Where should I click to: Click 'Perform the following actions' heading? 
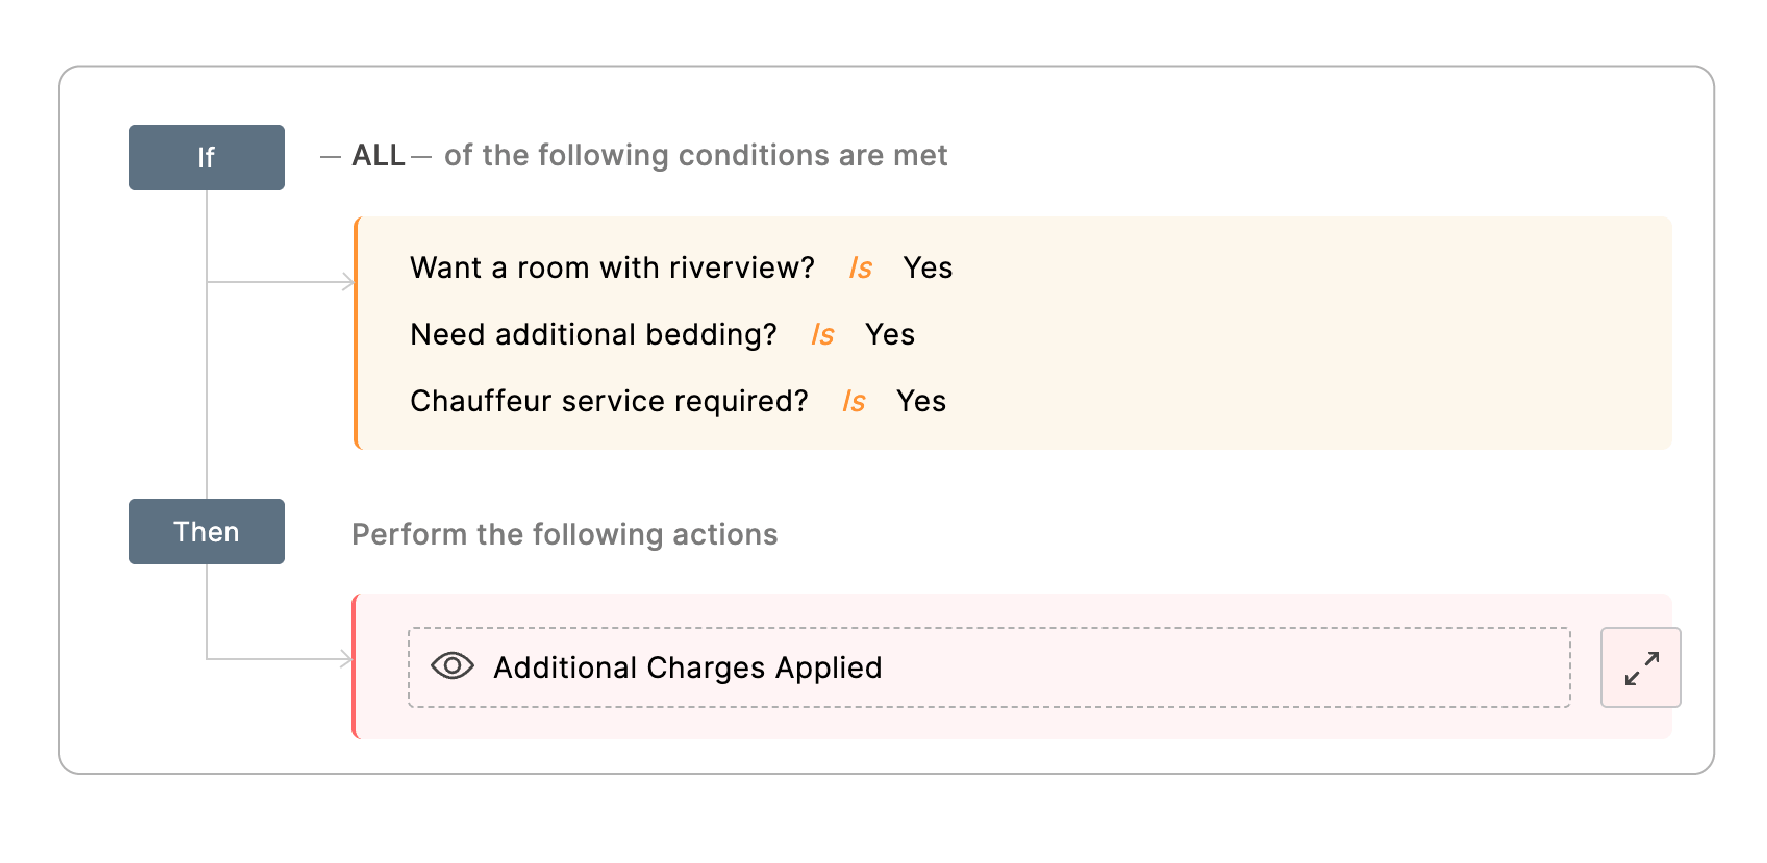[x=565, y=535]
